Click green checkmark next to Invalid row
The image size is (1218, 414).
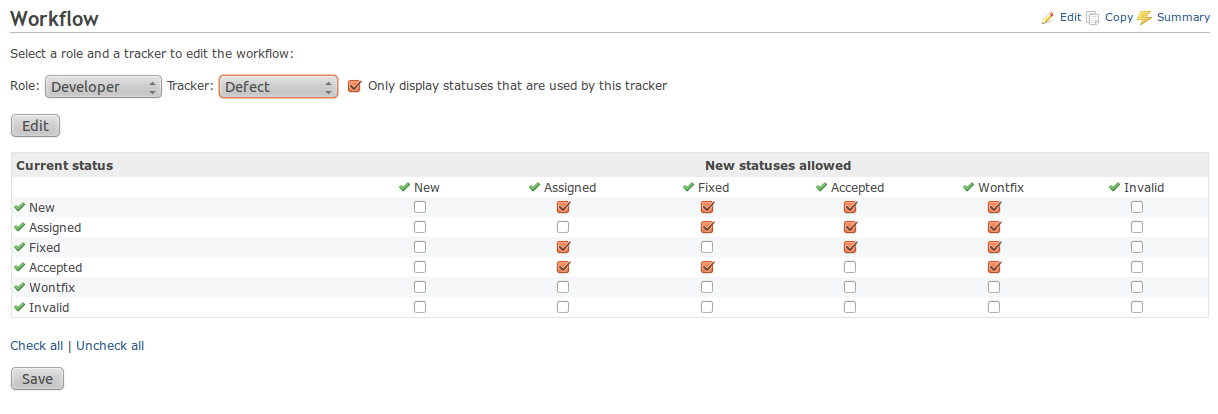coord(20,307)
